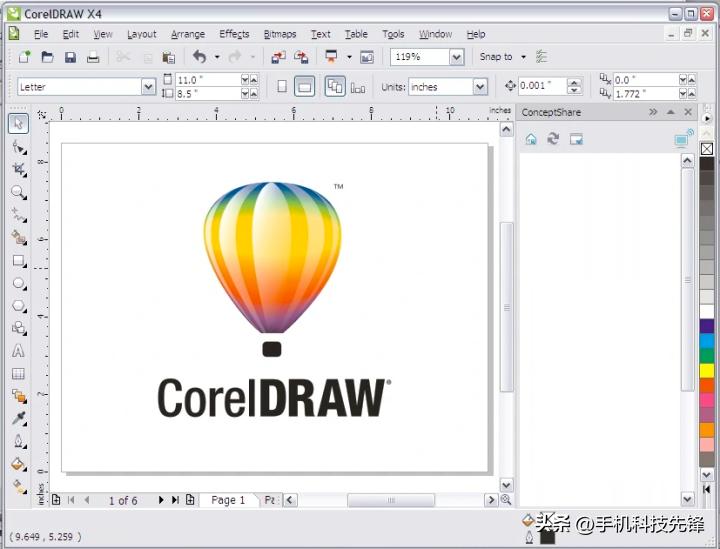Choose the Rectangle tool
The height and width of the screenshot is (549, 720).
pos(18,261)
